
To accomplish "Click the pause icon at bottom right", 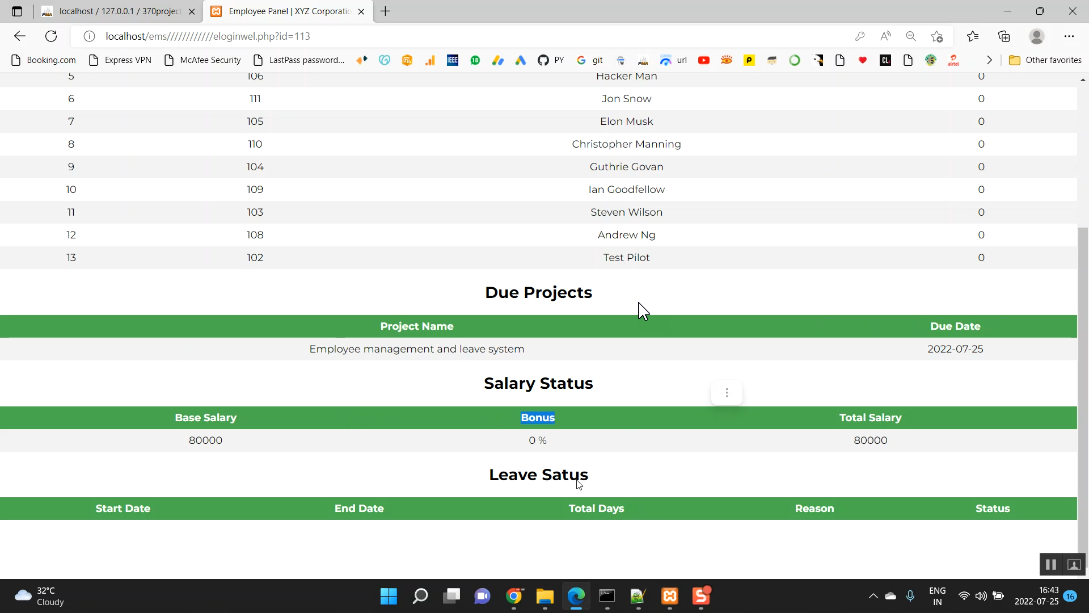I will (x=1051, y=565).
